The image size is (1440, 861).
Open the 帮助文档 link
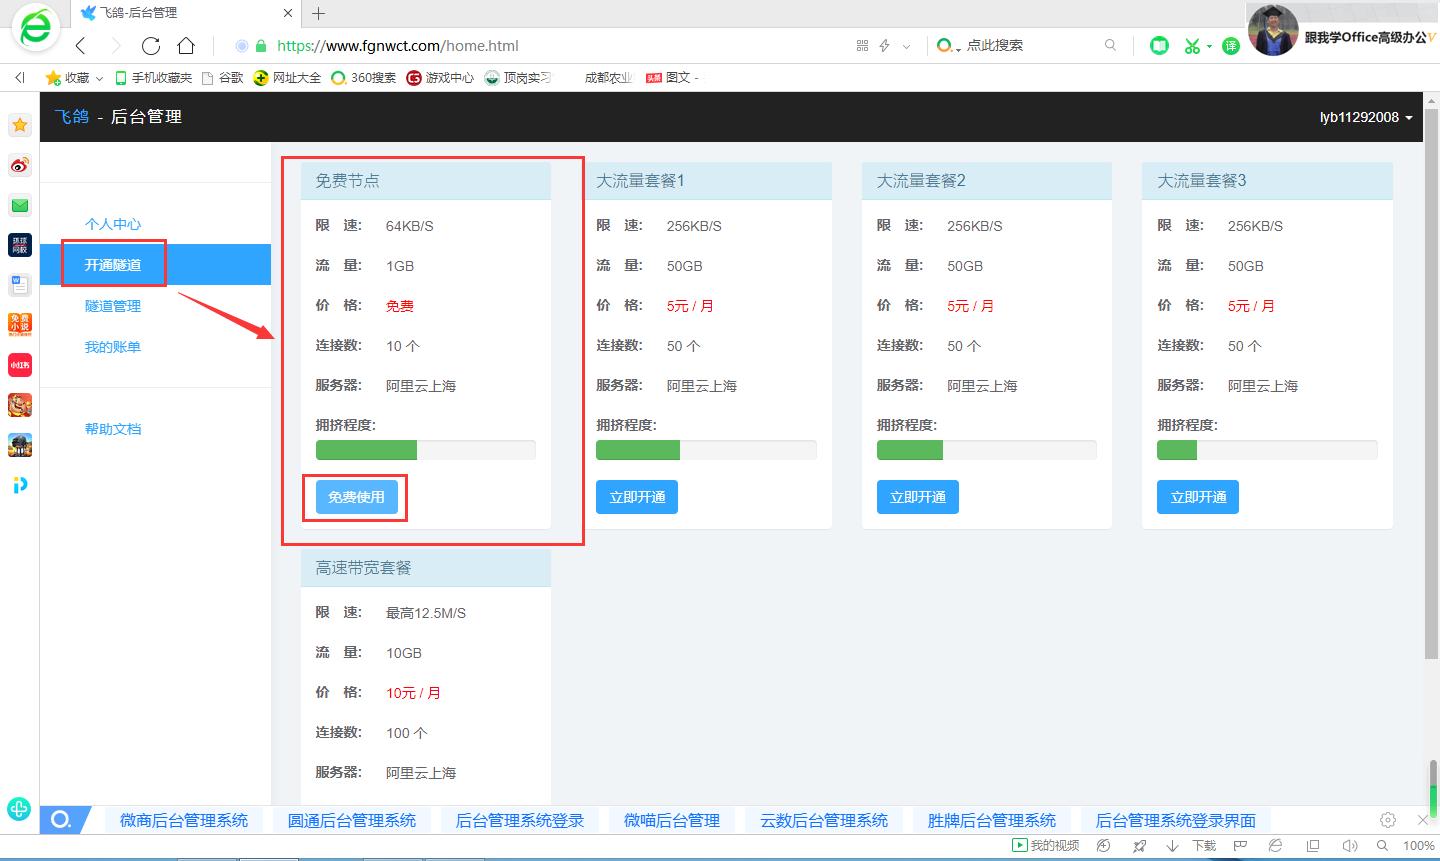113,428
